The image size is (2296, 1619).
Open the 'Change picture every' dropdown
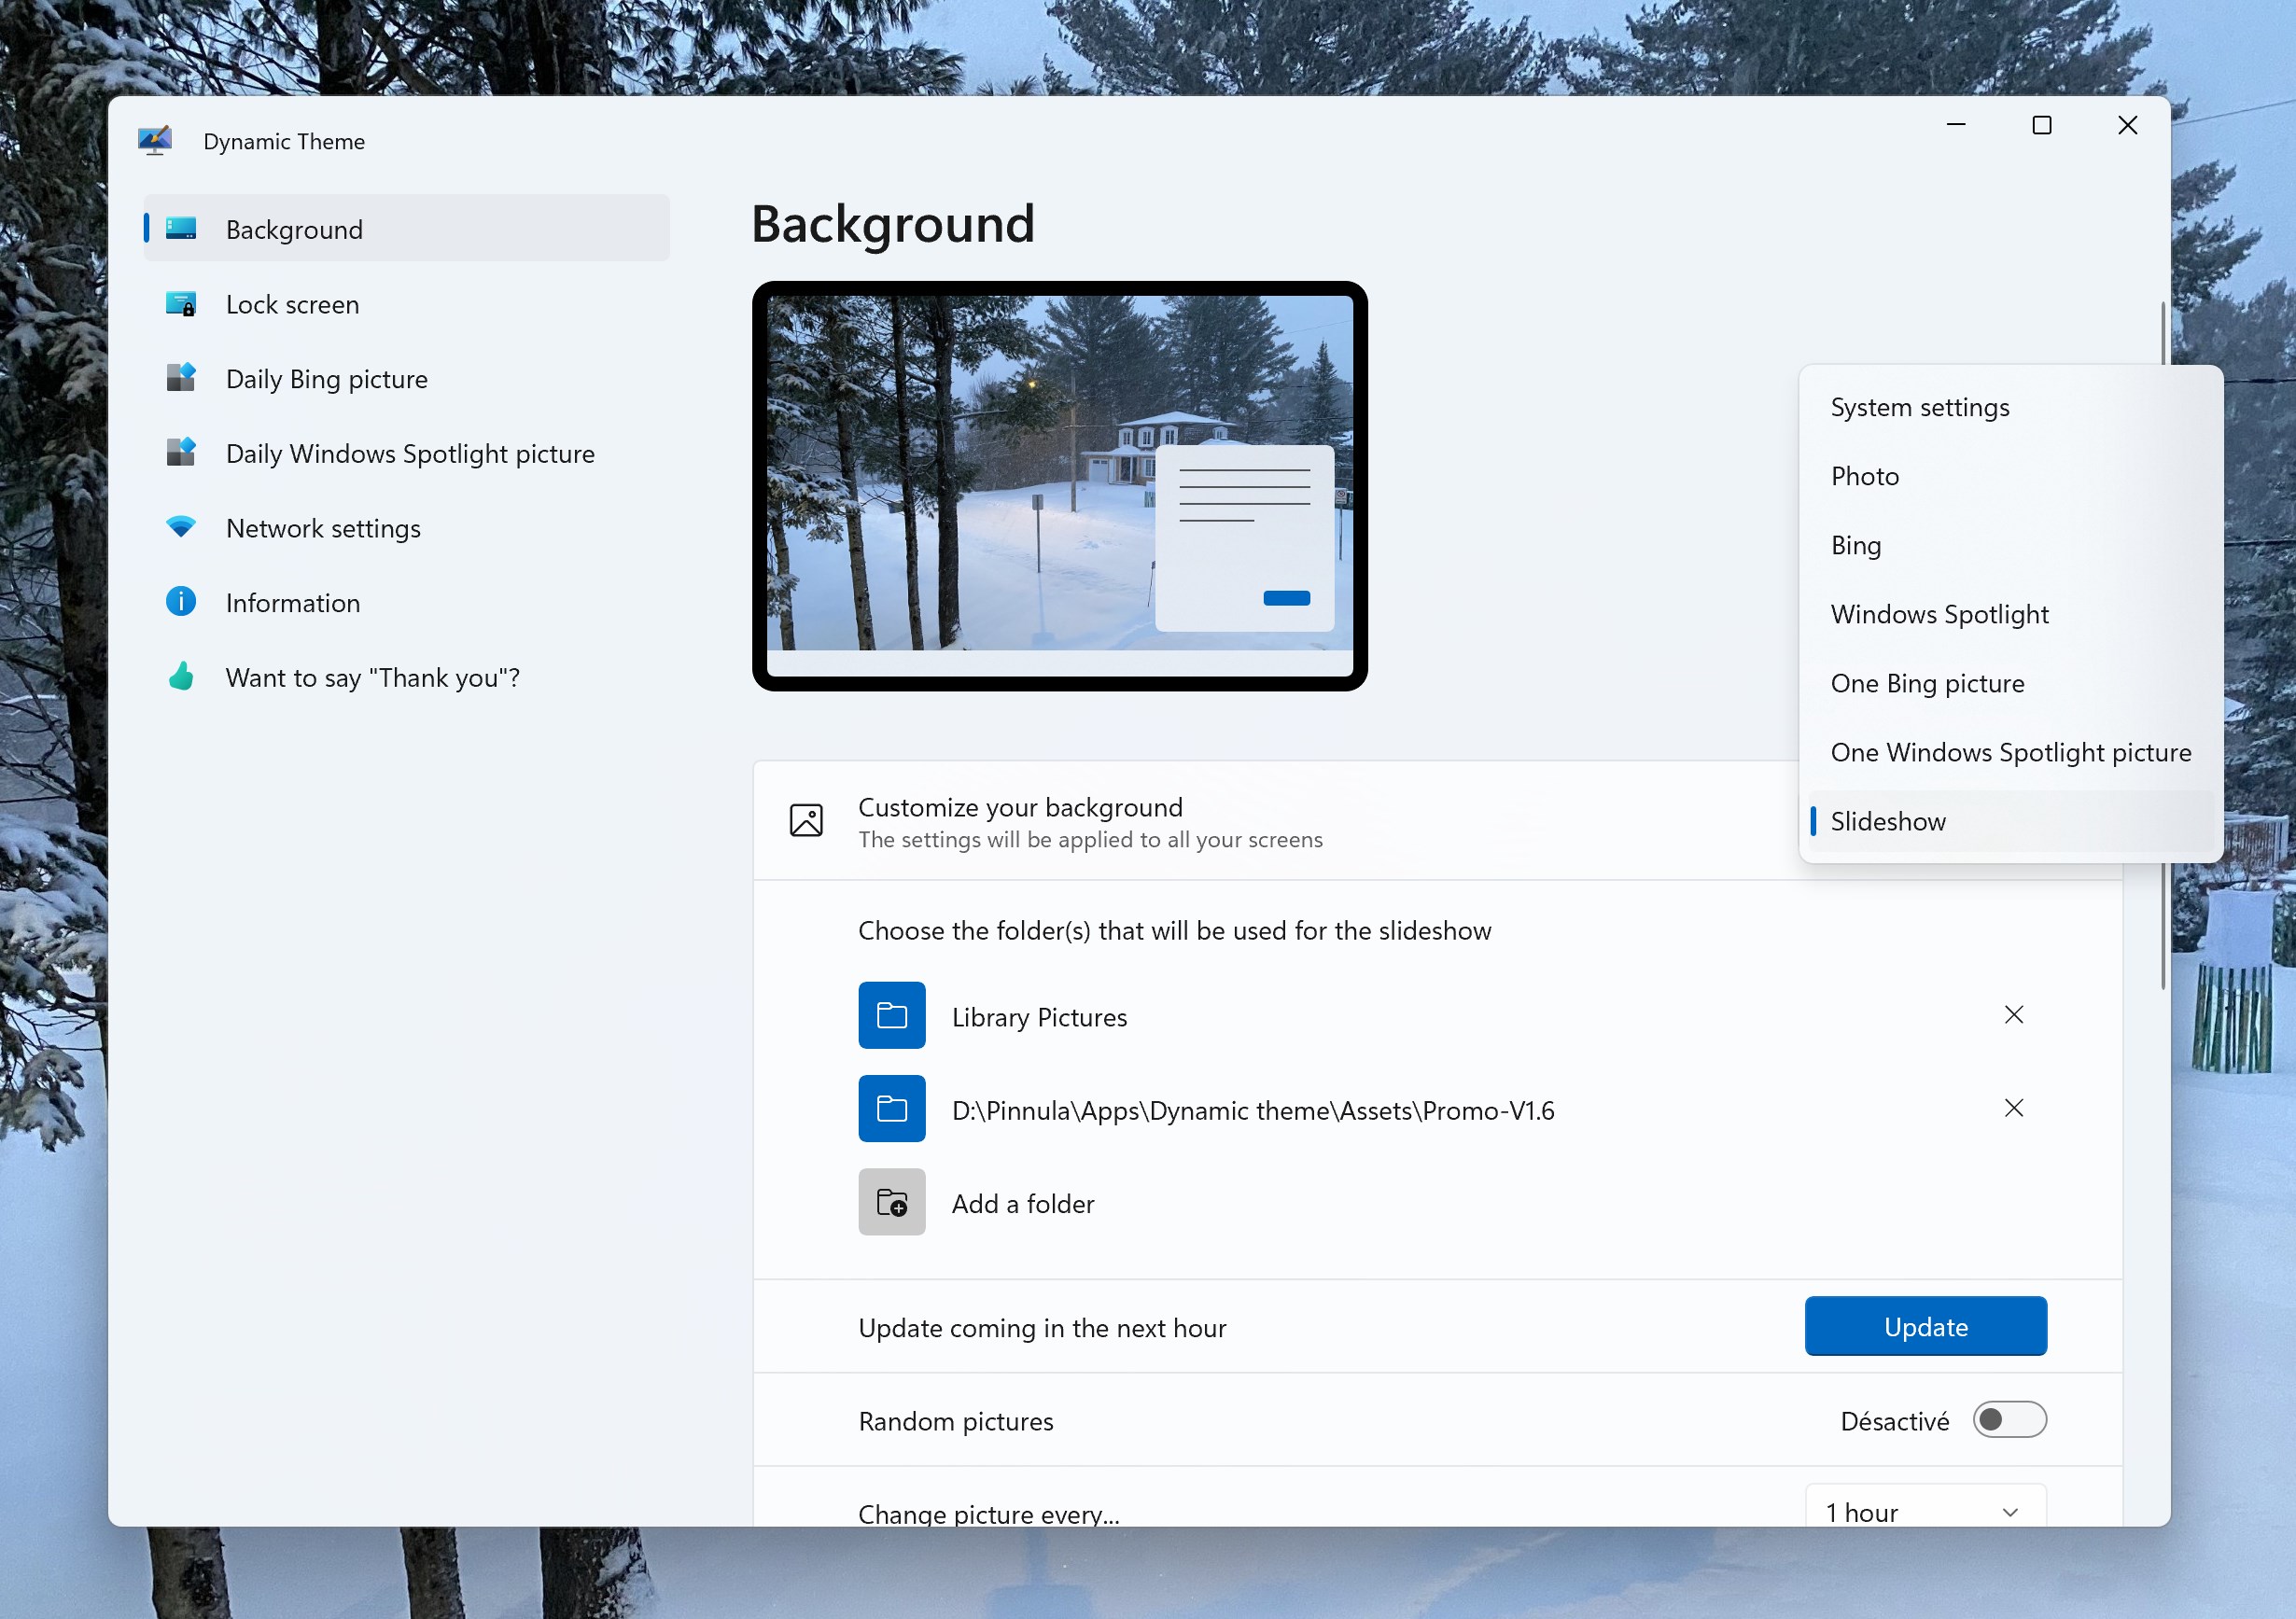[x=1923, y=1510]
